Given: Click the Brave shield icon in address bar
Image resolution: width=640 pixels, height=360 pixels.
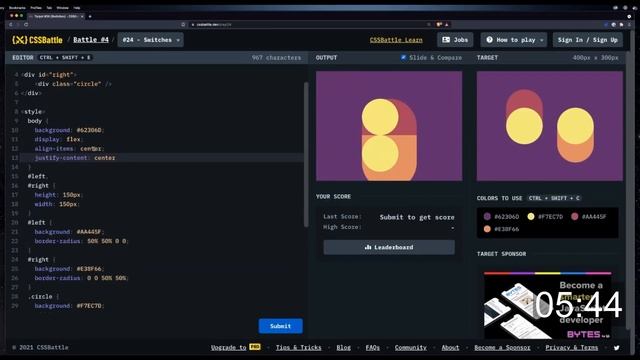Looking at the screenshot, I should (x=439, y=24).
